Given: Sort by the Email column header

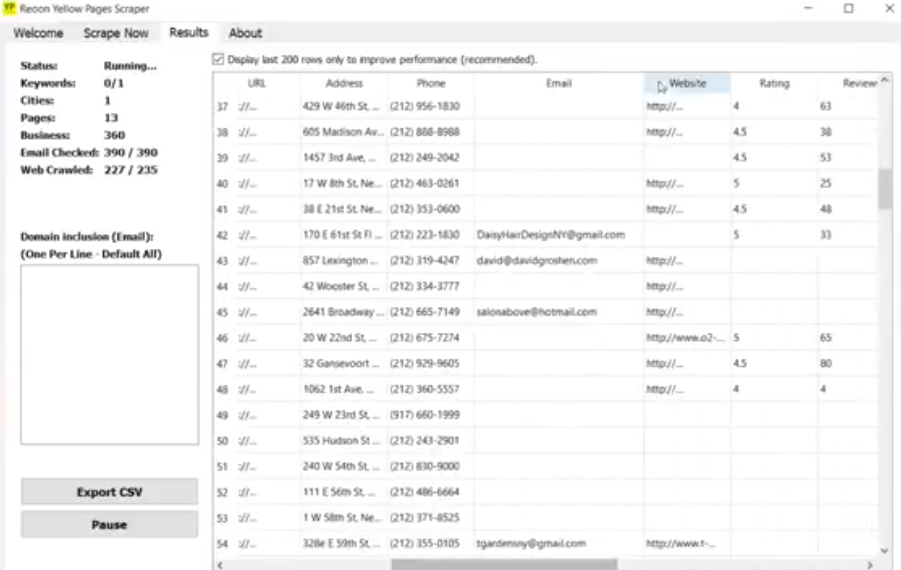Looking at the screenshot, I should tap(558, 84).
